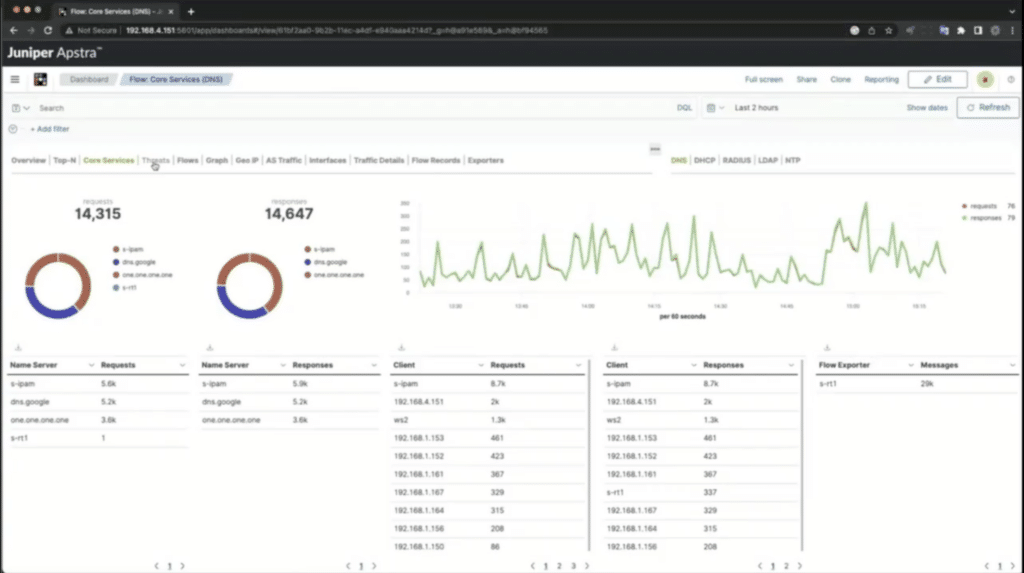Open browser extensions puzzle icon

coord(961,30)
